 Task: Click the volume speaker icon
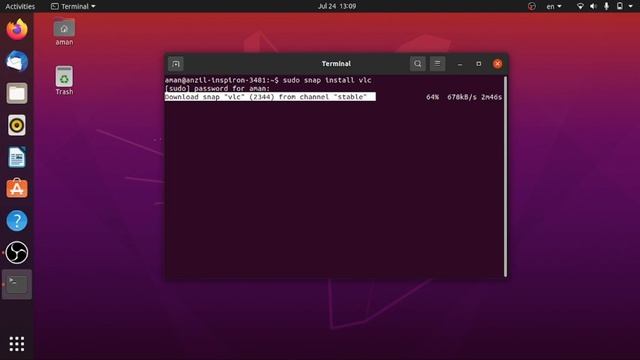[x=593, y=6]
